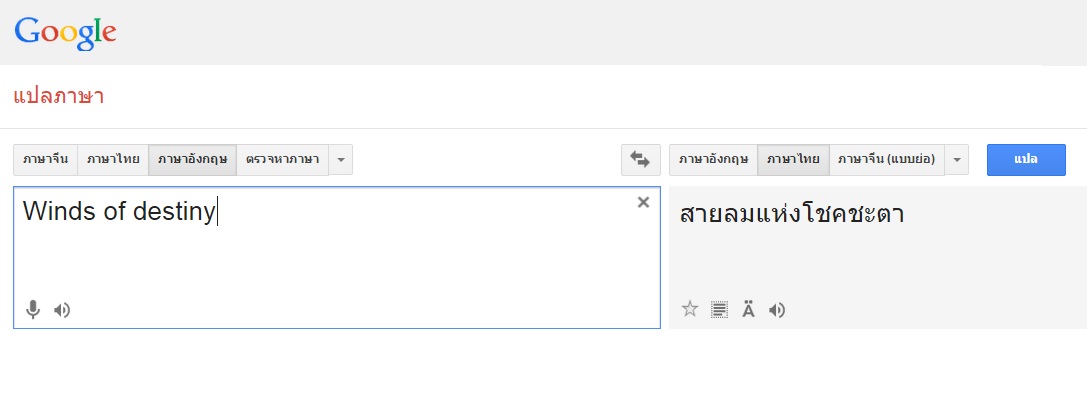The width and height of the screenshot is (1087, 407).
Task: Swap source and target languages
Action: (x=640, y=160)
